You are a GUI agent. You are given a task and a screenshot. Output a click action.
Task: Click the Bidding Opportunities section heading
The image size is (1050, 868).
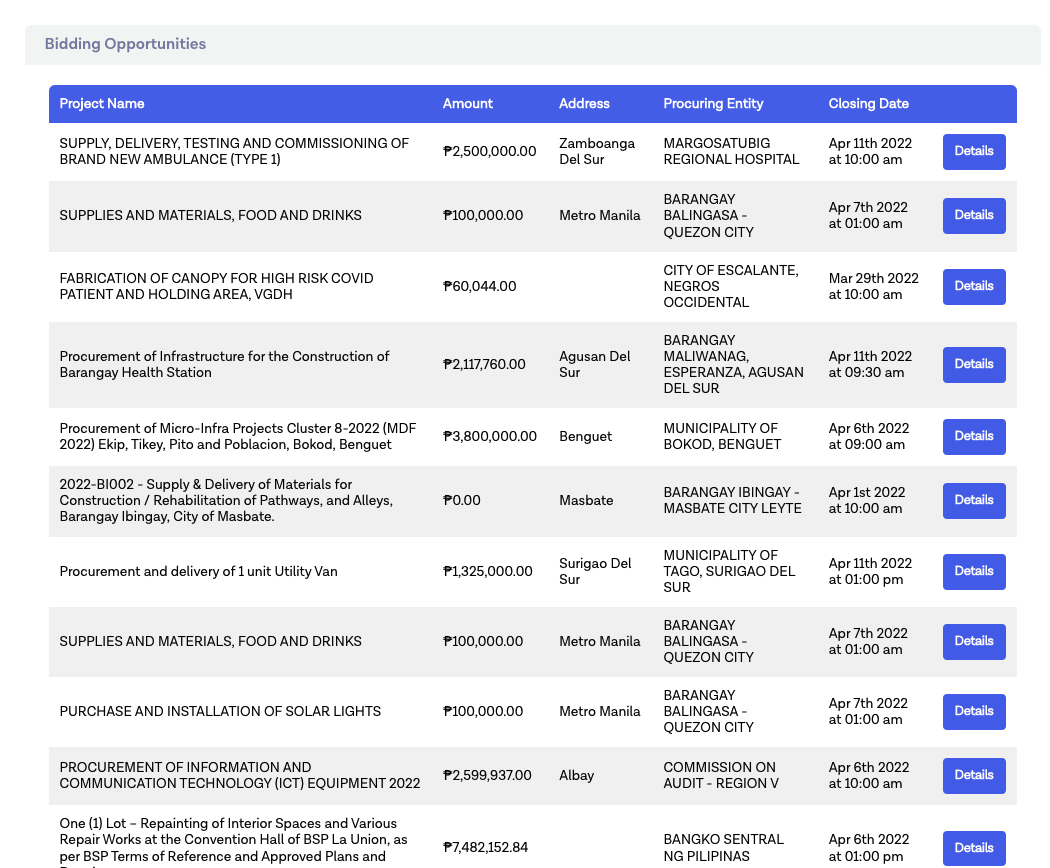(x=125, y=44)
